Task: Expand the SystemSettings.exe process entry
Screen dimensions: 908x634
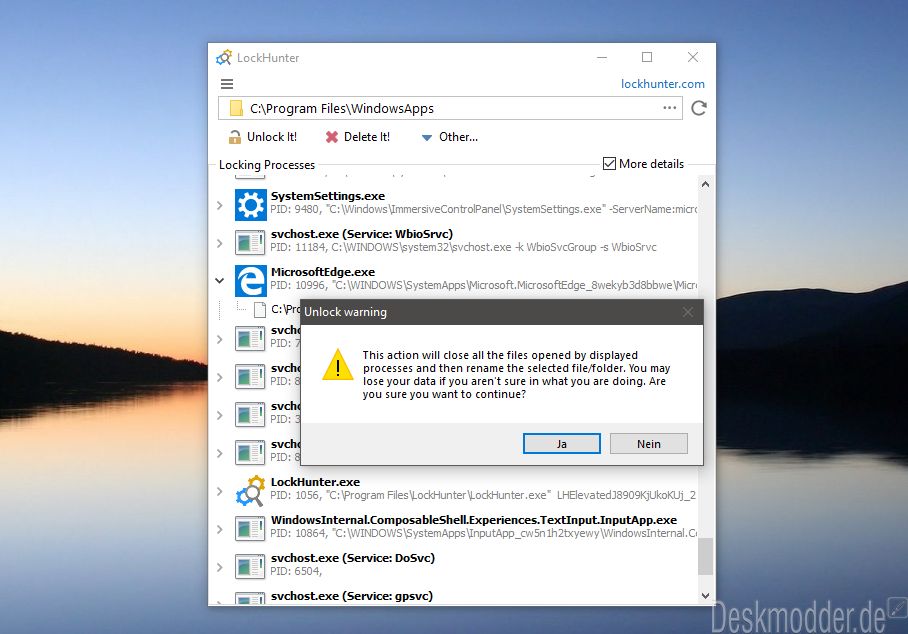Action: coord(219,205)
